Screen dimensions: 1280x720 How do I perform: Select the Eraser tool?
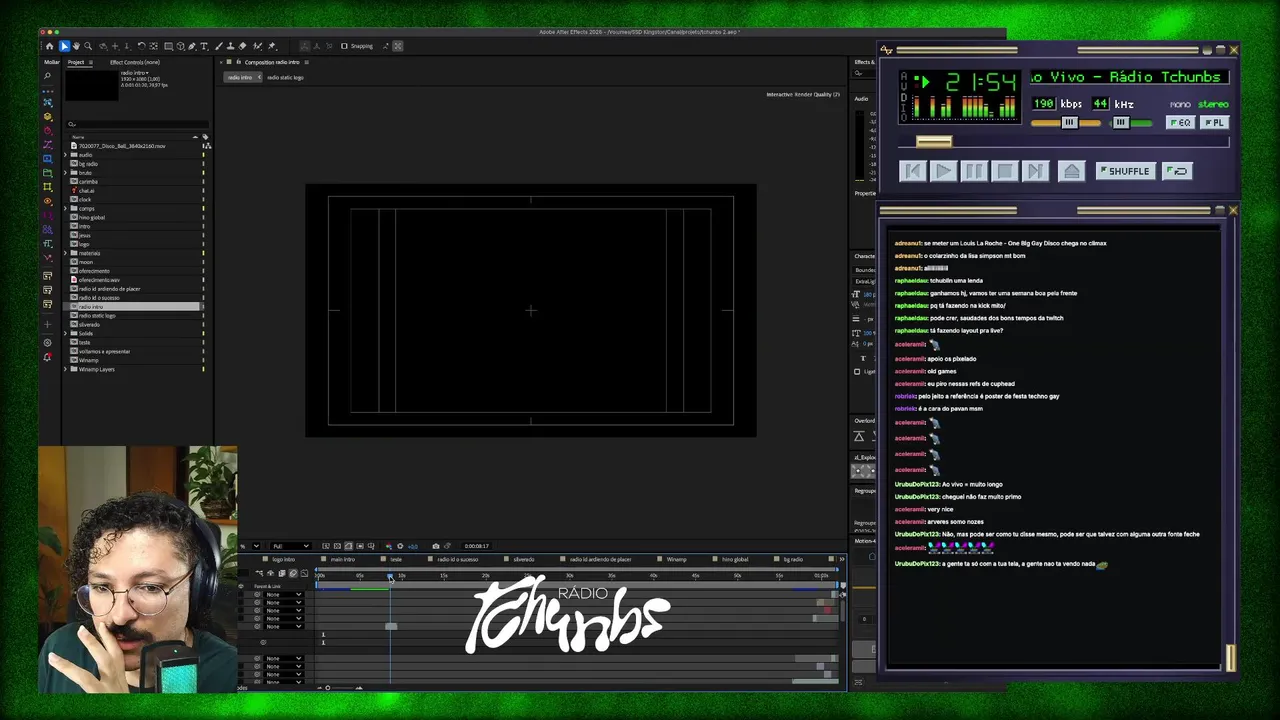[x=243, y=46]
